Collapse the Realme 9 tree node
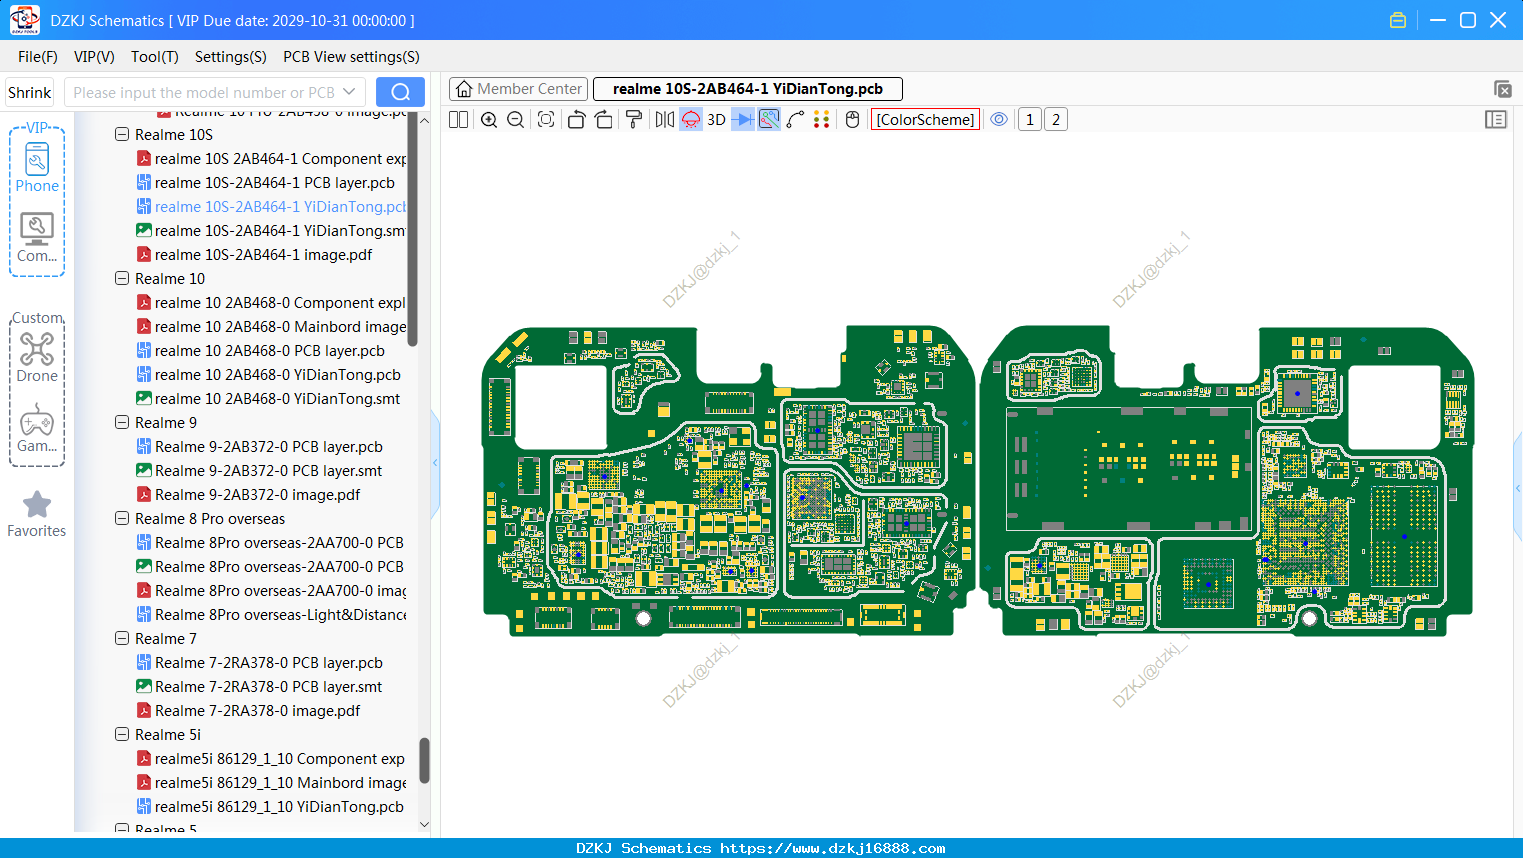The height and width of the screenshot is (858, 1523). (122, 422)
